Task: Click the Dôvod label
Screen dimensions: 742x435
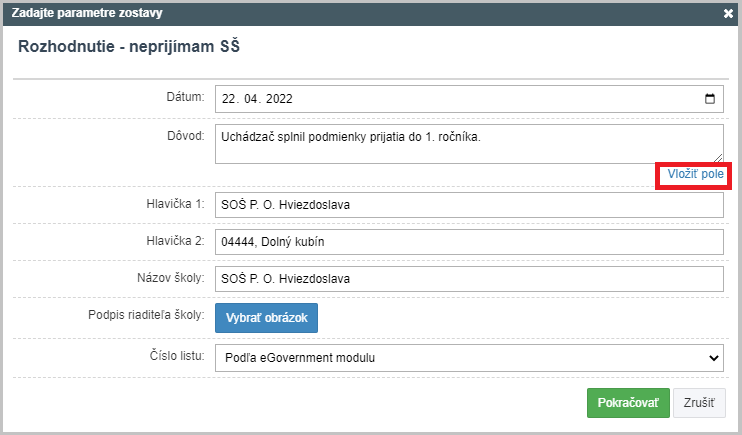Action: coord(186,136)
